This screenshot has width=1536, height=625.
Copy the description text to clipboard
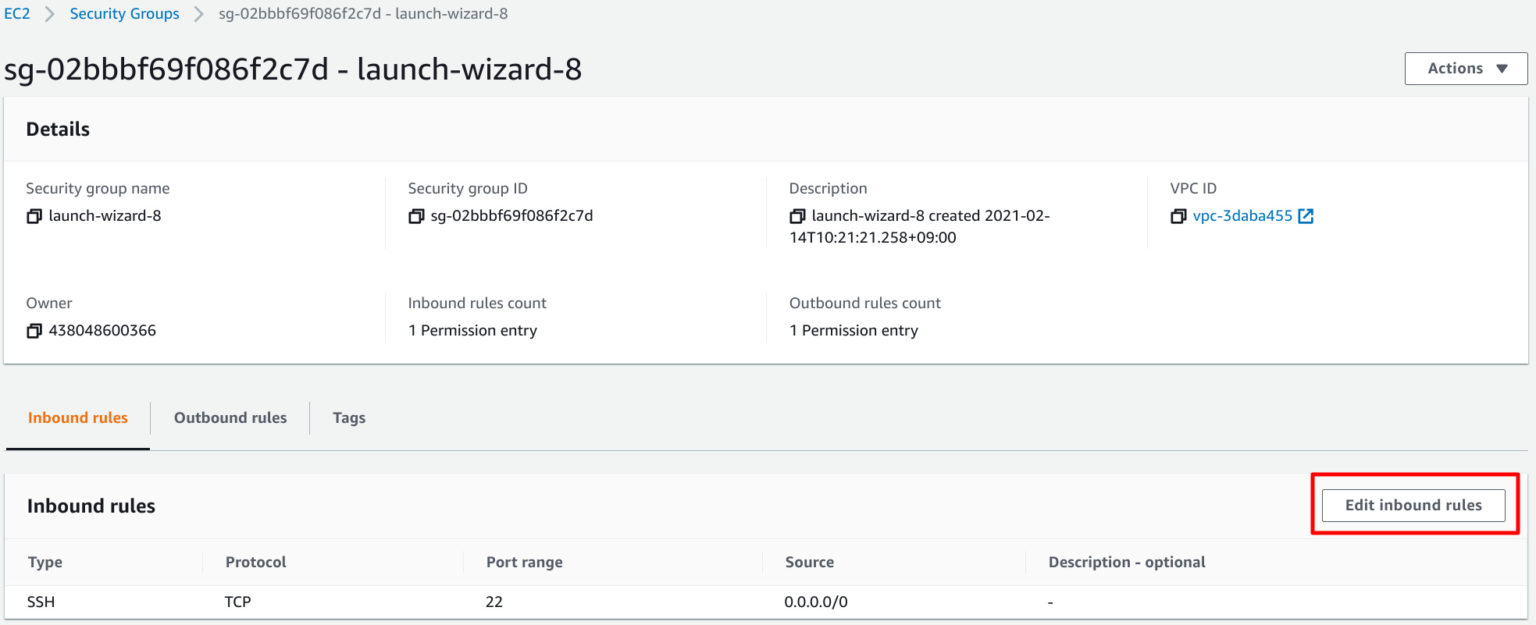click(797, 215)
